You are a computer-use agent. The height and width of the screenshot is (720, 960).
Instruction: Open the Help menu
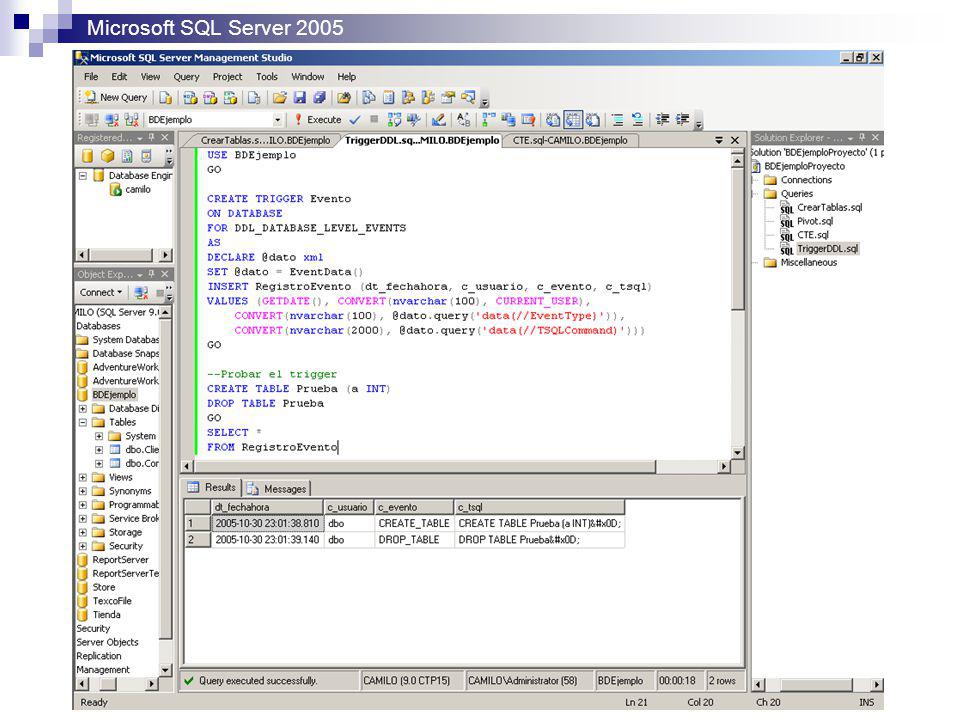(347, 77)
